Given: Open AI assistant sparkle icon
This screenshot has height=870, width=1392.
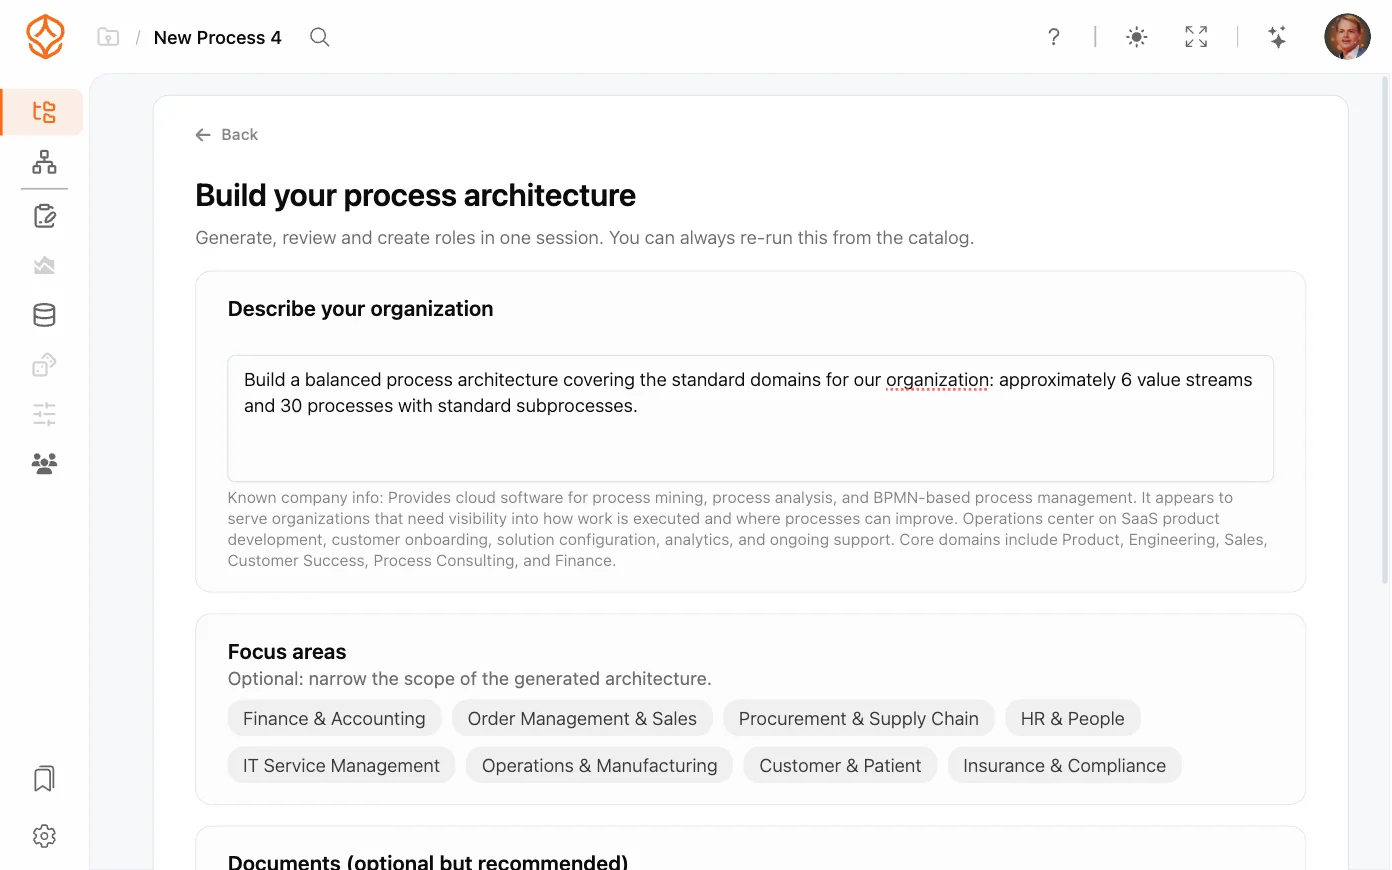Looking at the screenshot, I should 1277,37.
